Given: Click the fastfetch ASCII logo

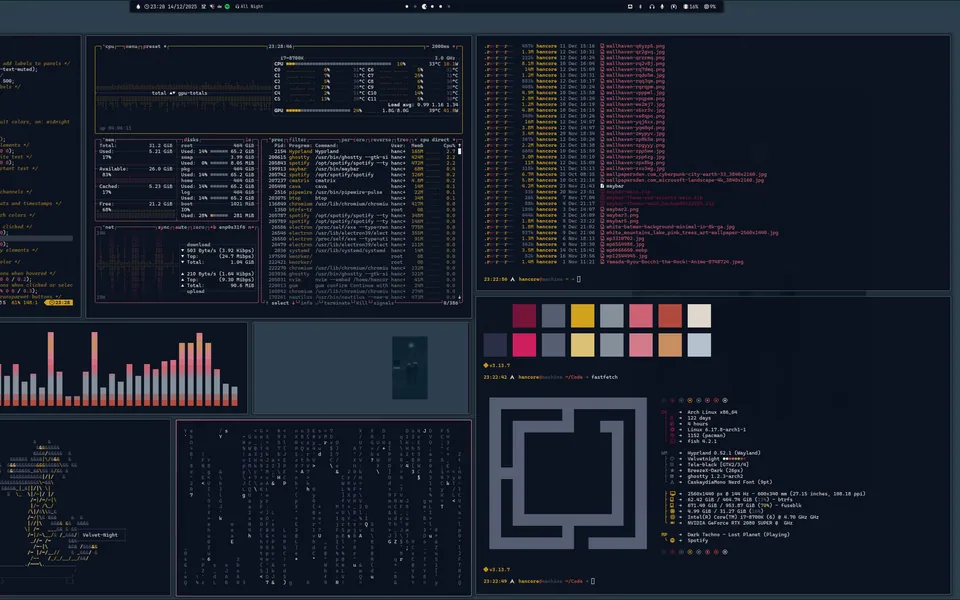Looking at the screenshot, I should pyautogui.click(x=568, y=473).
